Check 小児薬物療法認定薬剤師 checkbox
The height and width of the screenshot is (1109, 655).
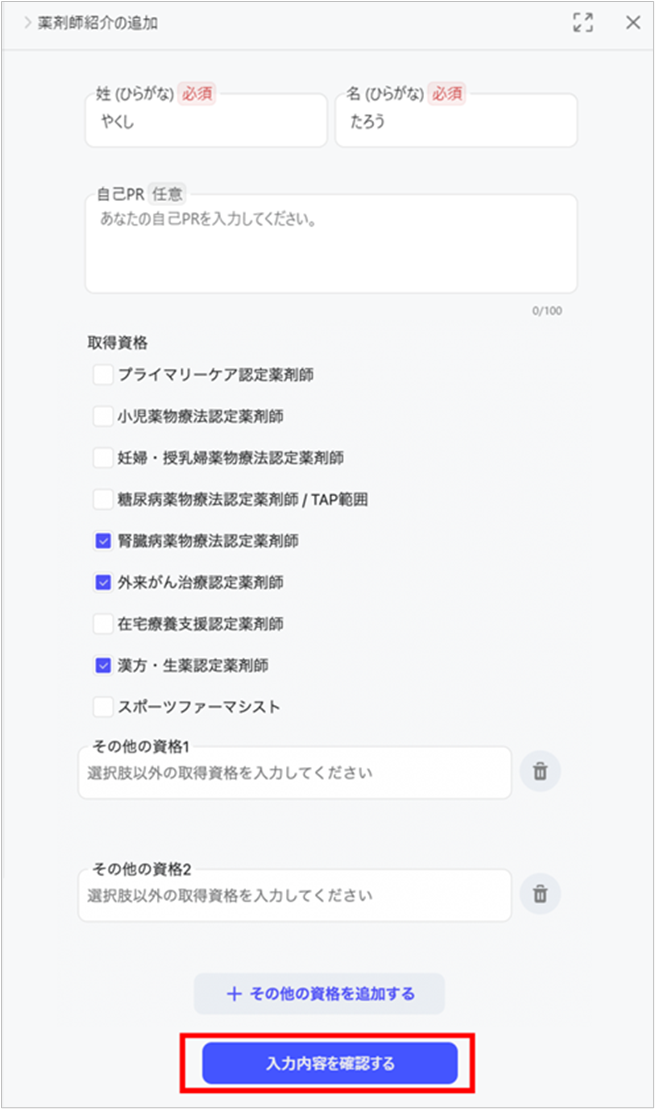pos(103,416)
